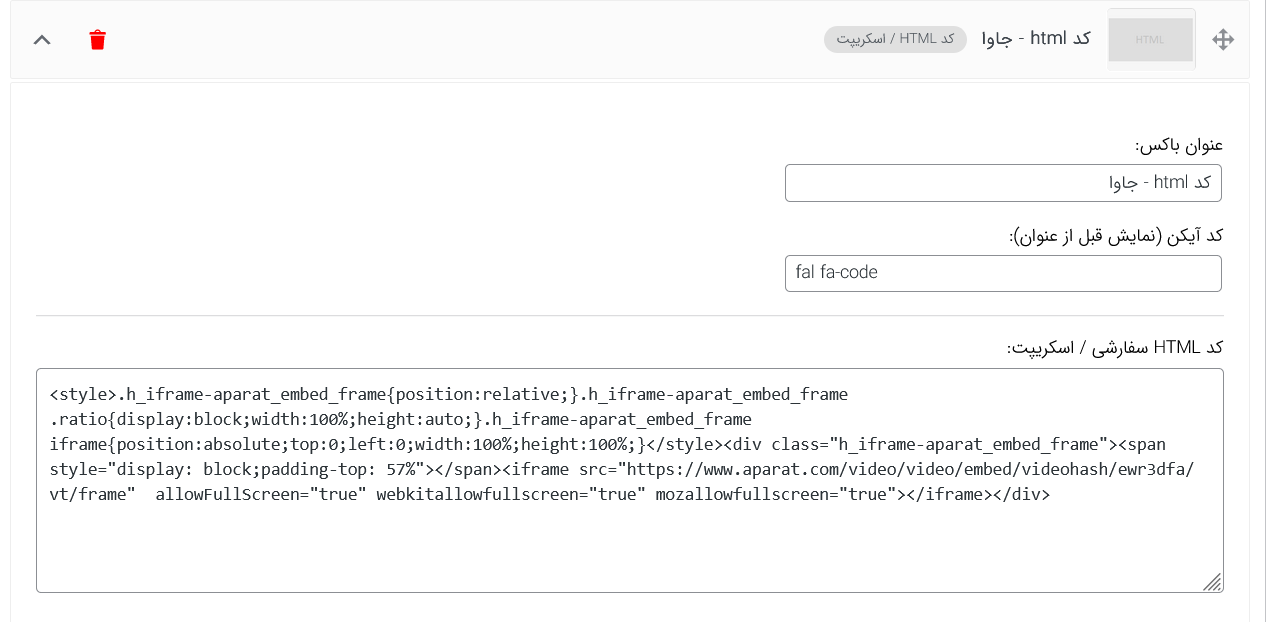
Task: Click the textarea resize grip corner
Action: click(1212, 582)
